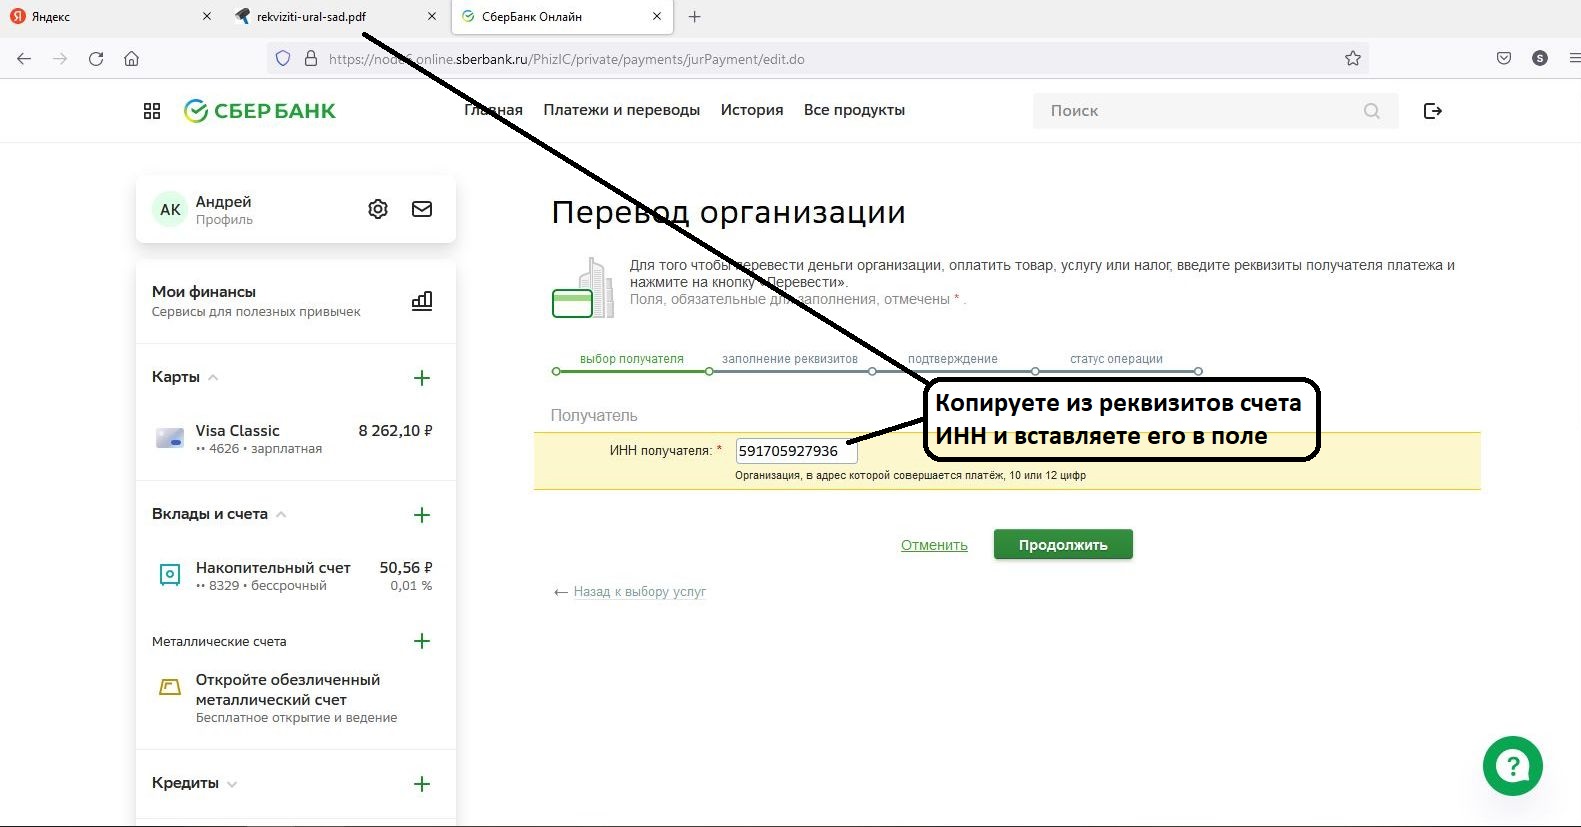Viewport: 1581px width, 827px height.
Task: Open Pocket save icon in toolbar
Action: tap(1504, 59)
